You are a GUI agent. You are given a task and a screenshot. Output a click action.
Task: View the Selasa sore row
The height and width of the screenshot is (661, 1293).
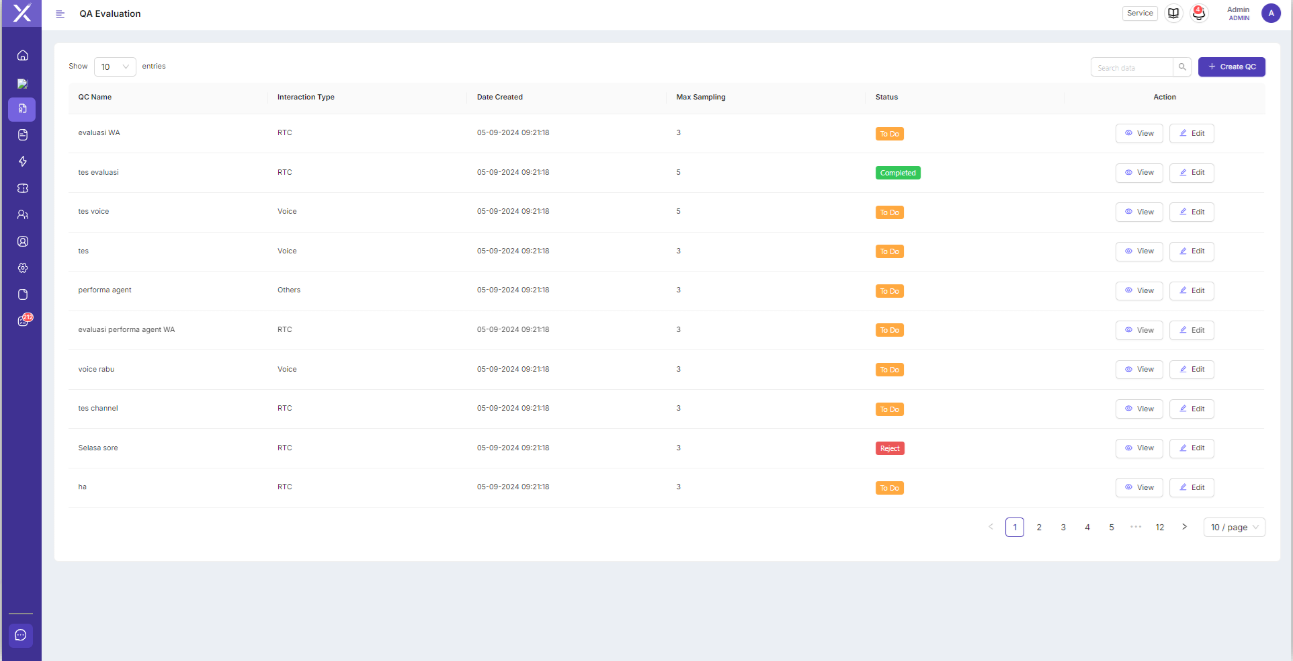(x=1139, y=448)
